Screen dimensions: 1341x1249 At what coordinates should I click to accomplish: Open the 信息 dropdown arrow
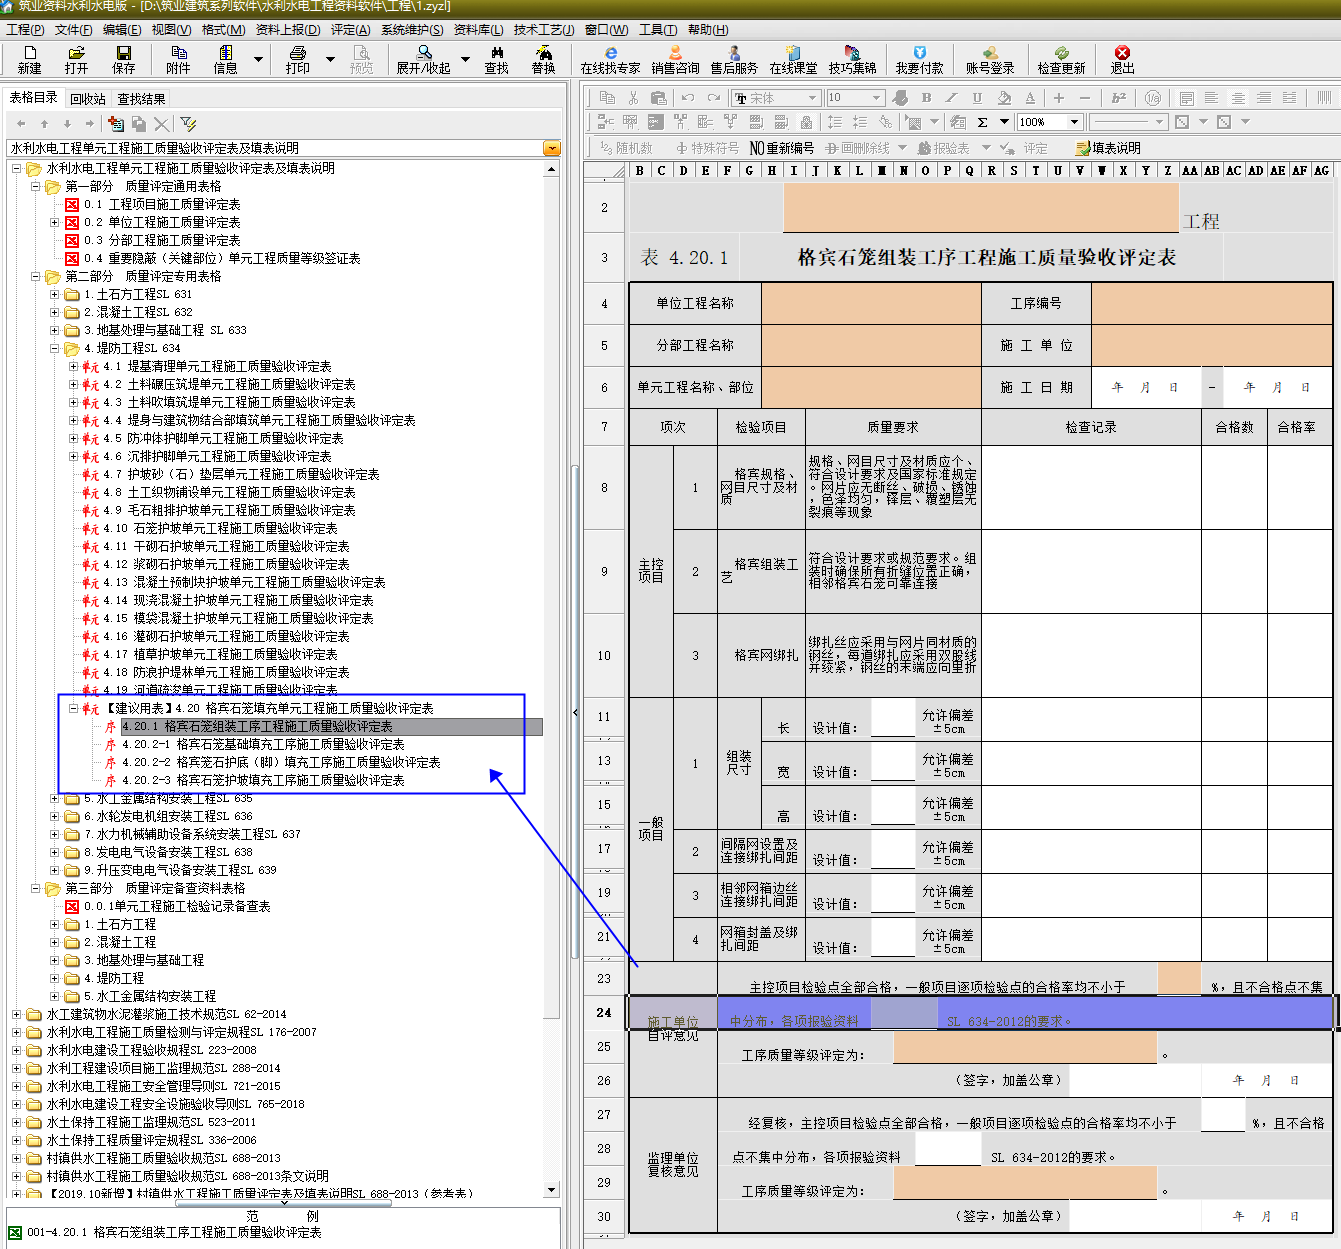[258, 59]
